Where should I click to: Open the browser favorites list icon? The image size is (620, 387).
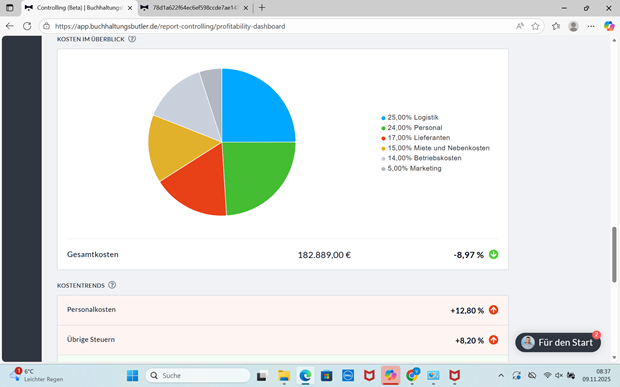556,26
